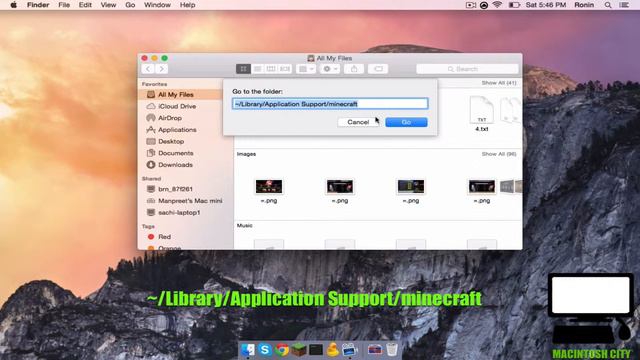Open the Trash in the Dock
This screenshot has height=360, width=640.
tap(392, 350)
